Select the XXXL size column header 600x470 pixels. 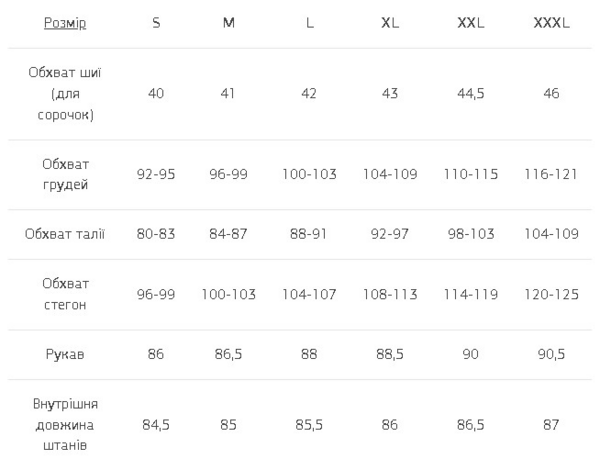[550, 22]
